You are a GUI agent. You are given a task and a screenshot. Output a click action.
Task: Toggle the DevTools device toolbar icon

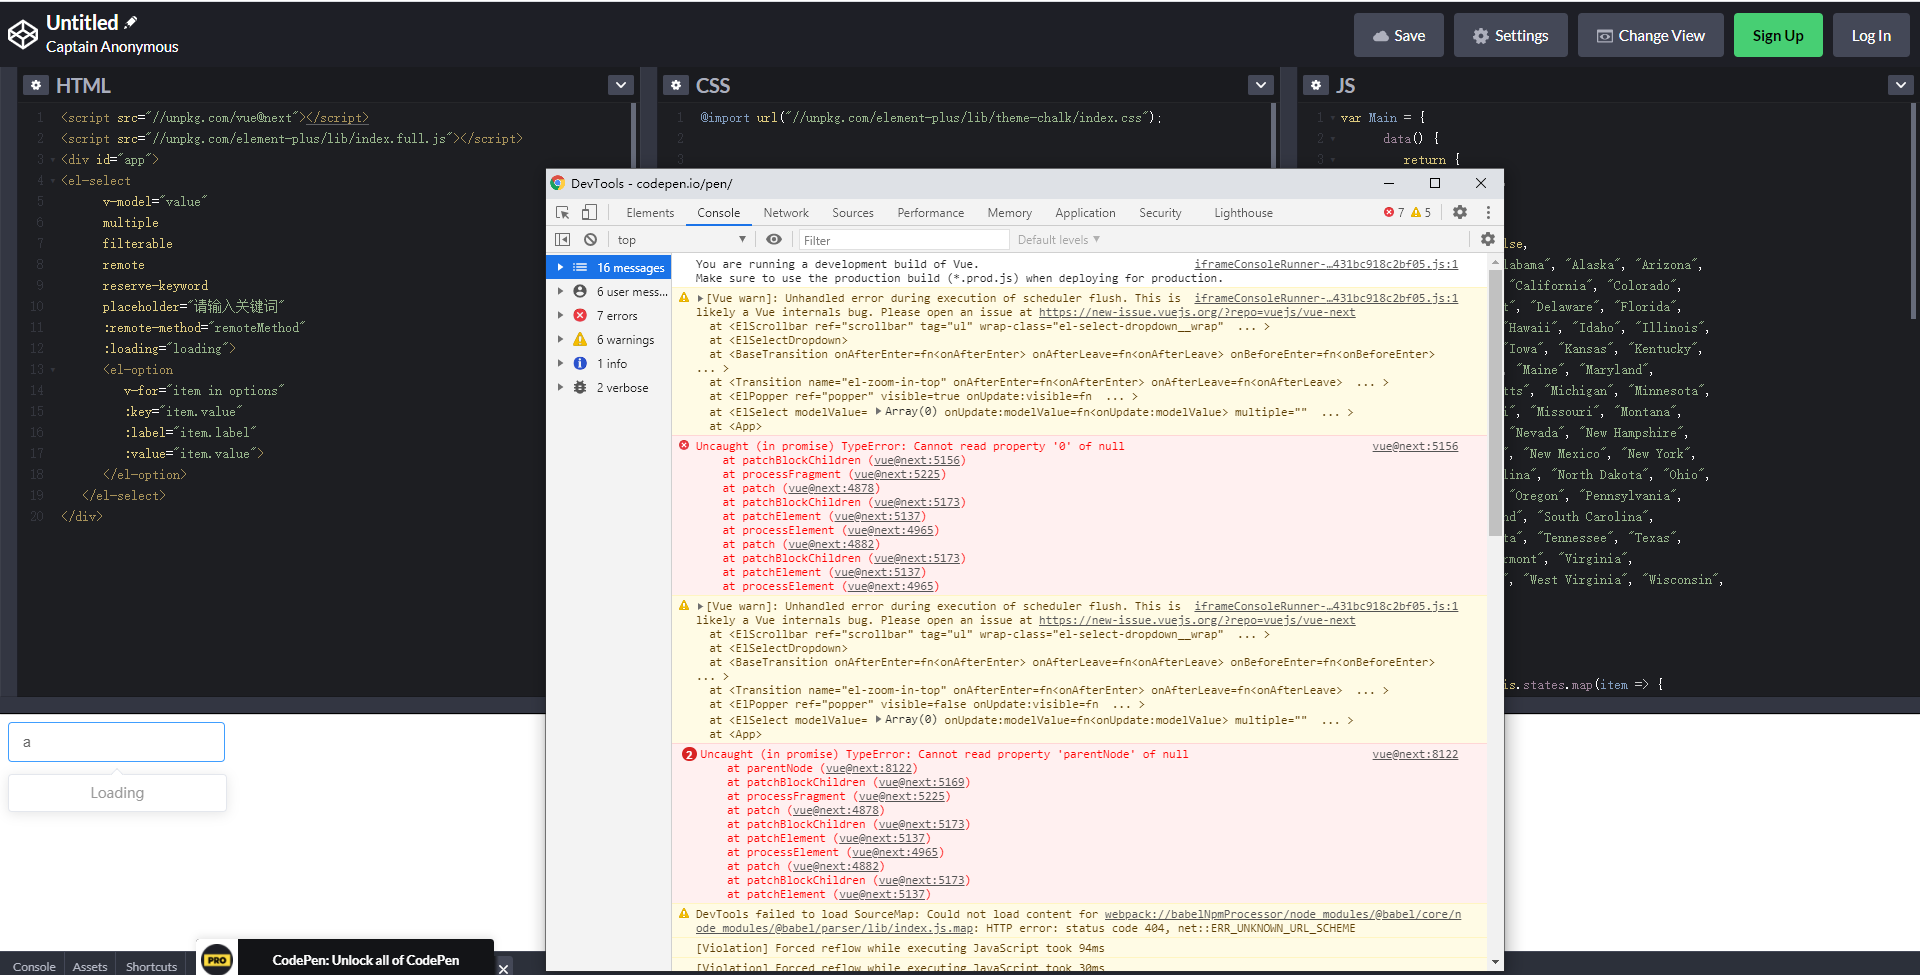(589, 212)
